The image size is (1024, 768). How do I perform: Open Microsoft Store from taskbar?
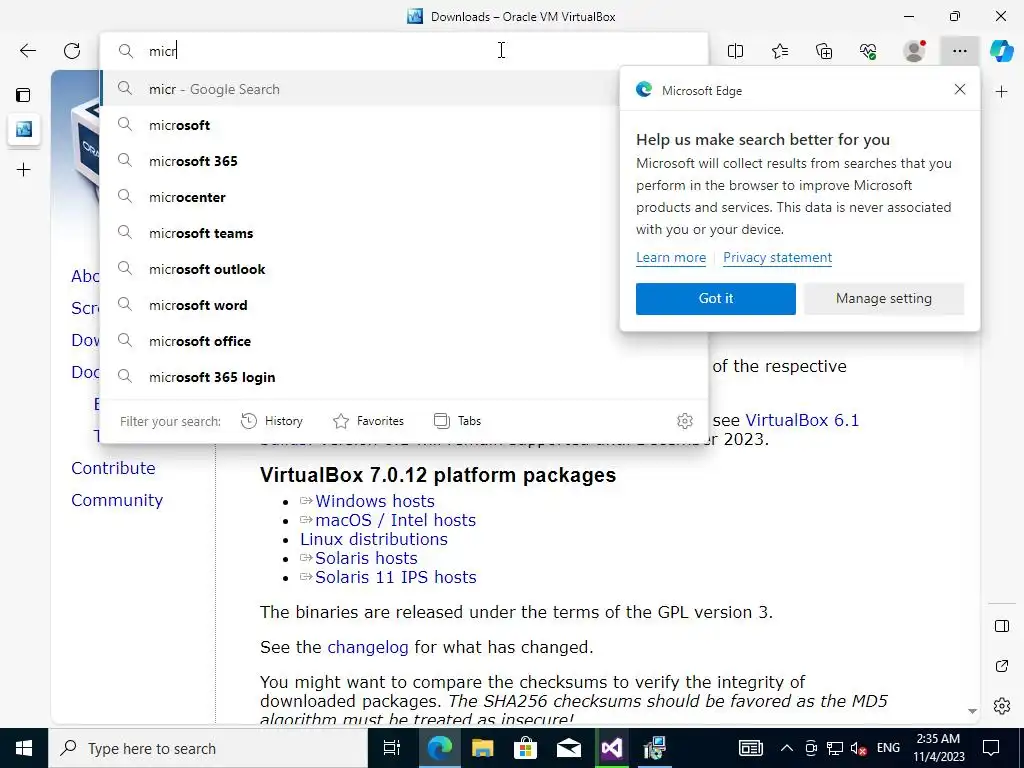[525, 748]
